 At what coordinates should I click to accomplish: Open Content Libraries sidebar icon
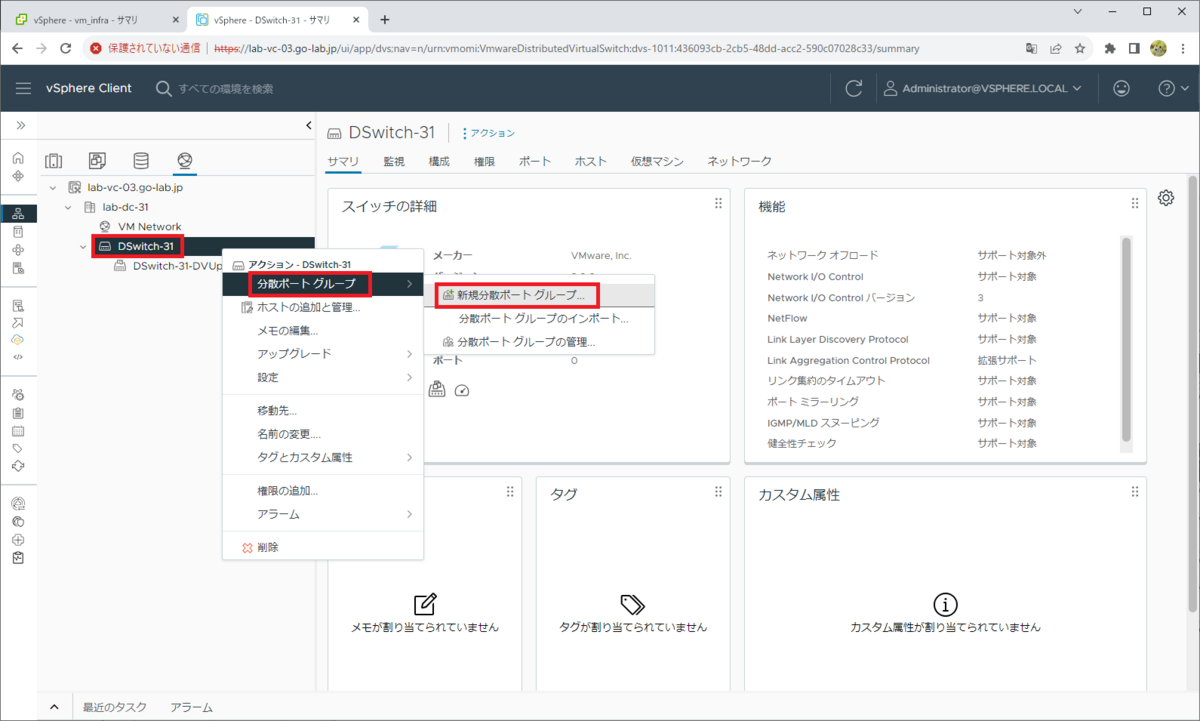[x=18, y=231]
